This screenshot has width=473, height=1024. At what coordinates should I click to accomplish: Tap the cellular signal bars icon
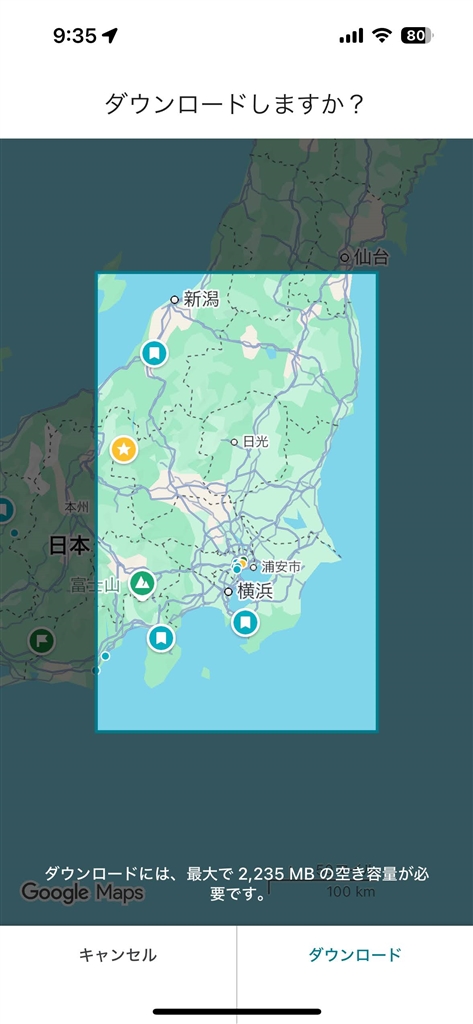click(351, 36)
